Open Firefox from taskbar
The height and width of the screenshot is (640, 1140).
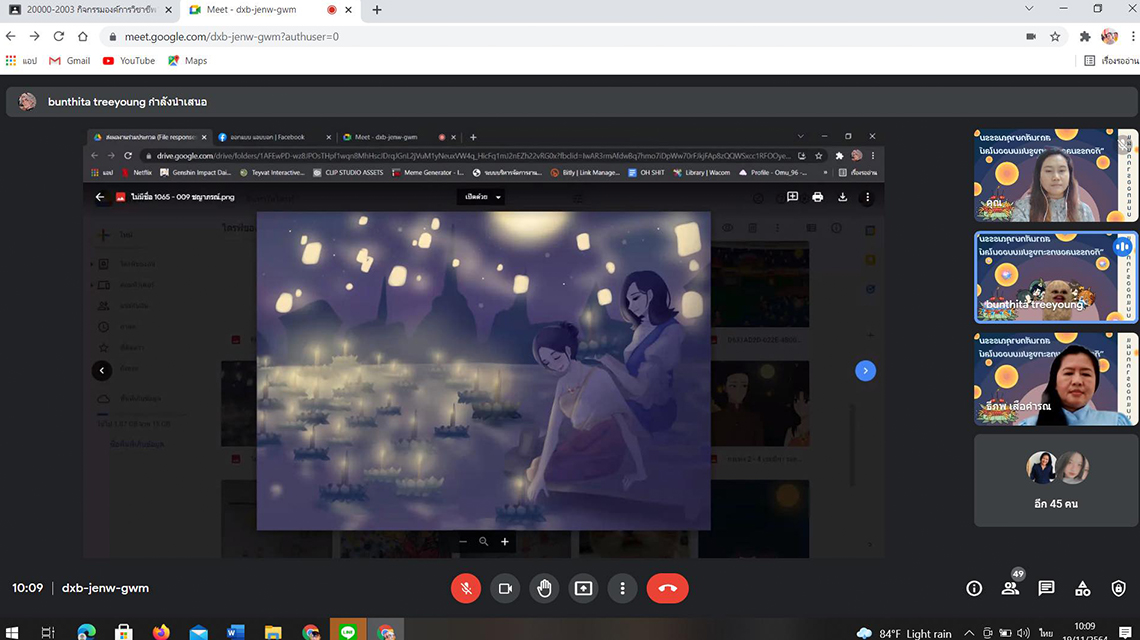(161, 633)
